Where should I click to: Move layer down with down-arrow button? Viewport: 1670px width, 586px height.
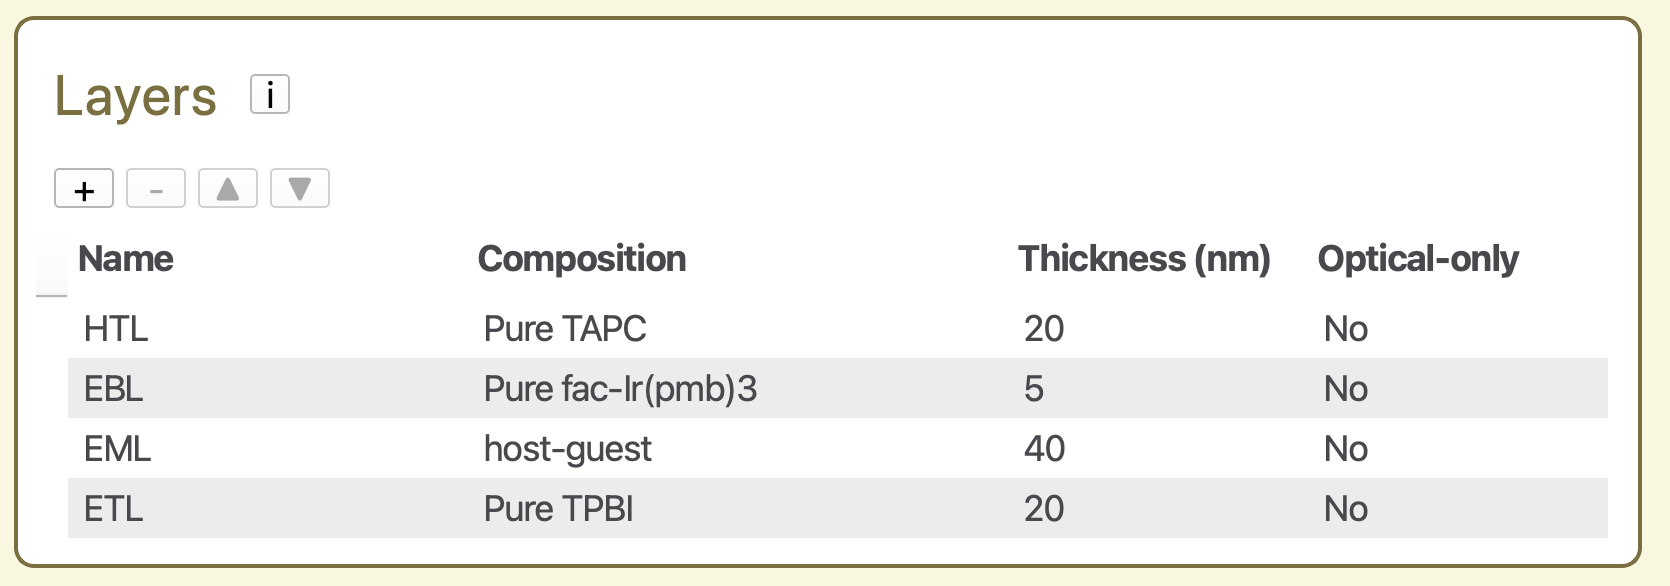point(300,189)
